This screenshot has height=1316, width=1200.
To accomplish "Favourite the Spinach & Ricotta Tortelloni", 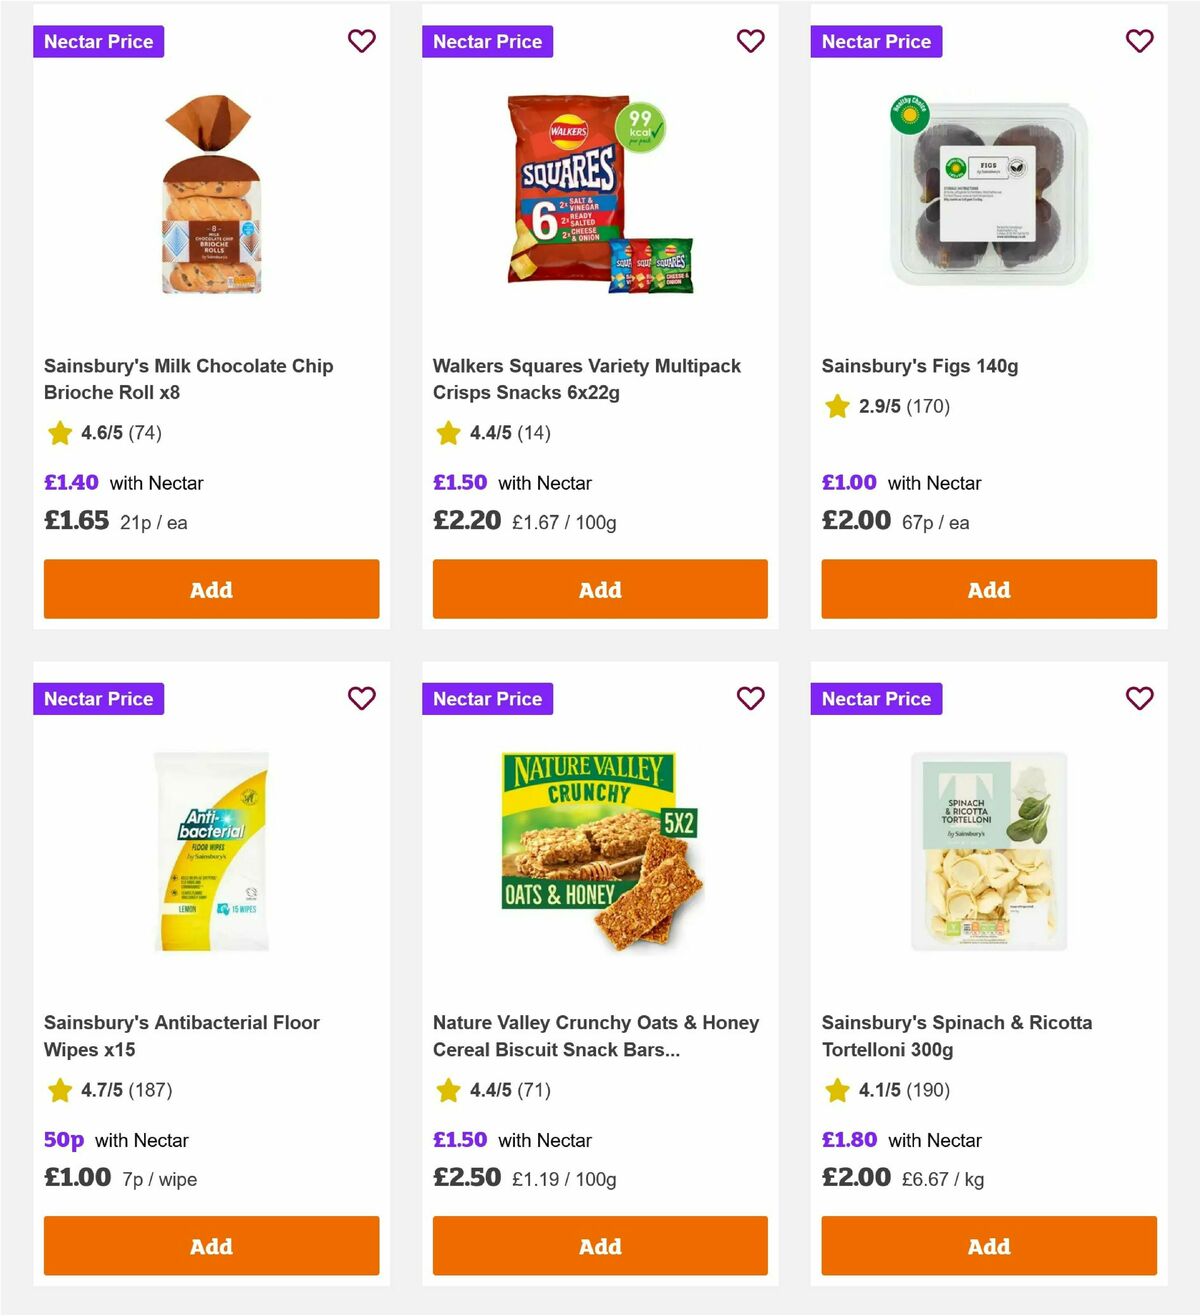I will pos(1139,698).
